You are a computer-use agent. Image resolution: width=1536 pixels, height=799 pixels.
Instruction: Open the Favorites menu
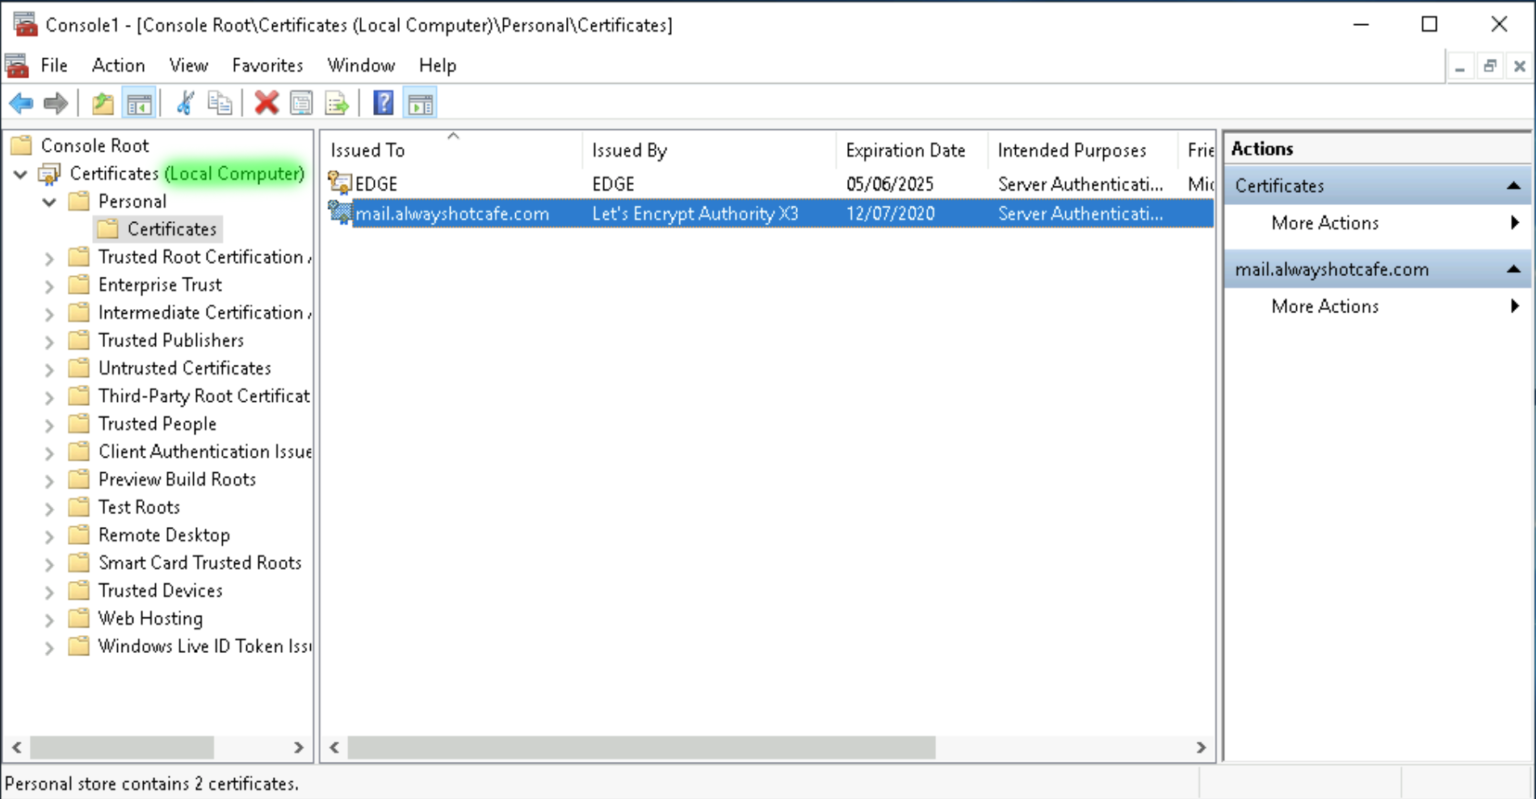coord(266,65)
